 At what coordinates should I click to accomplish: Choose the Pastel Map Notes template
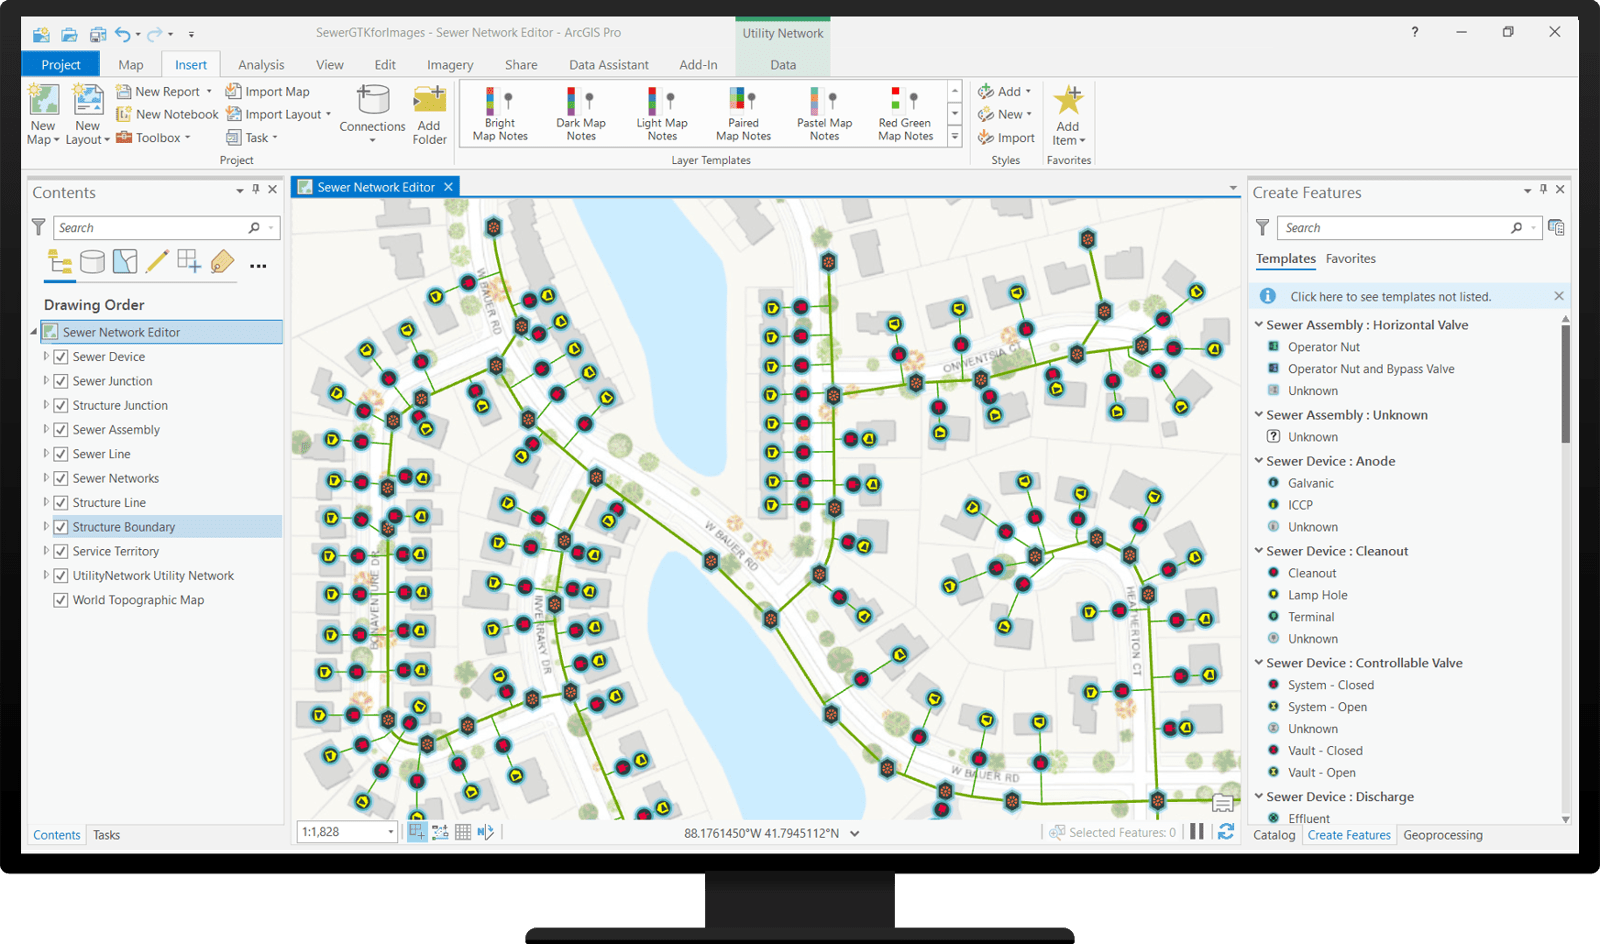coord(824,113)
